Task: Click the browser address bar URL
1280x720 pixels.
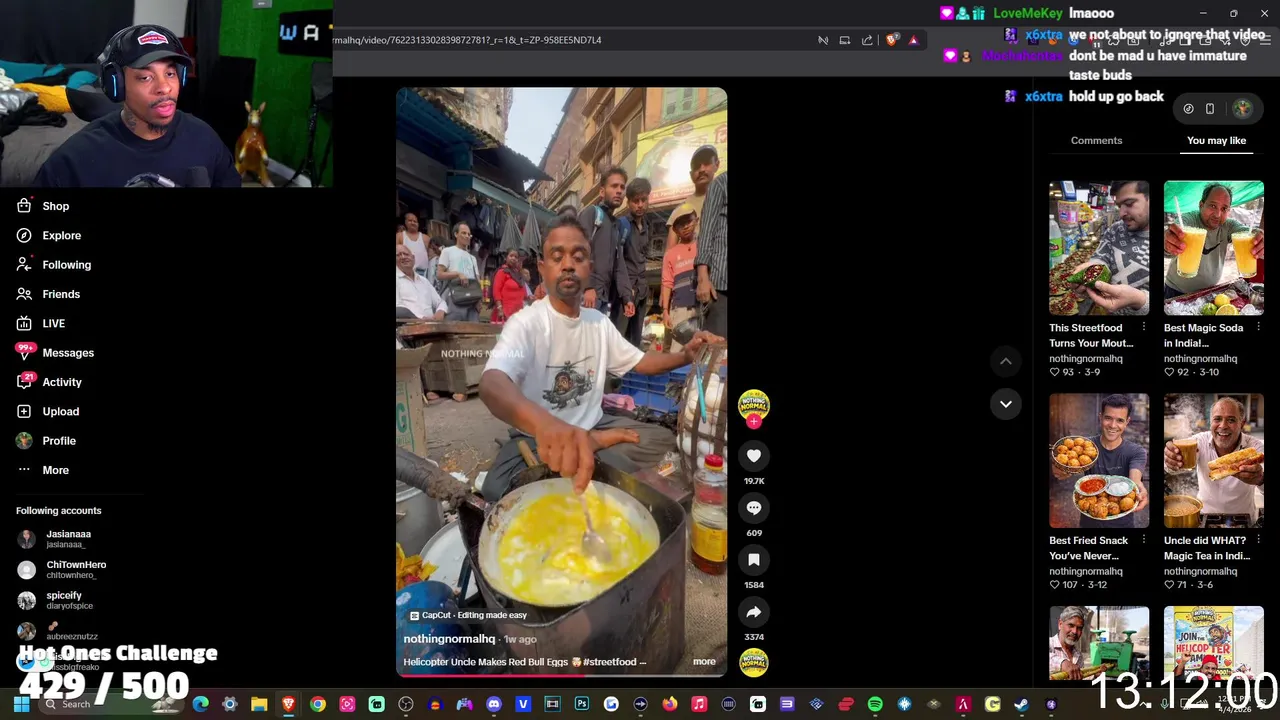Action: pos(468,40)
